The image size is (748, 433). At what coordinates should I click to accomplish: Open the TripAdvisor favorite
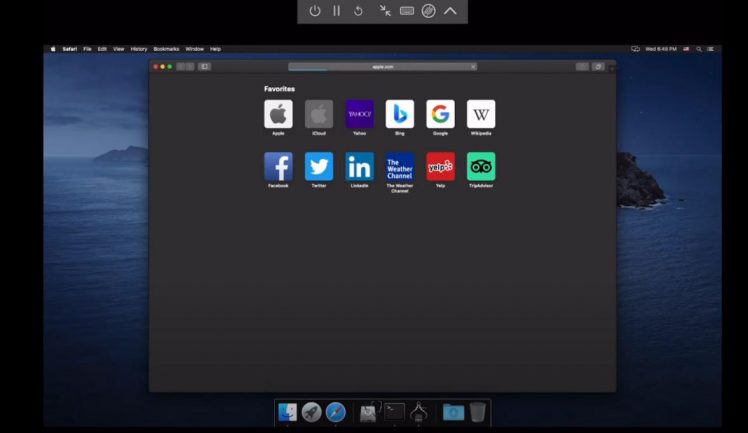pos(481,166)
